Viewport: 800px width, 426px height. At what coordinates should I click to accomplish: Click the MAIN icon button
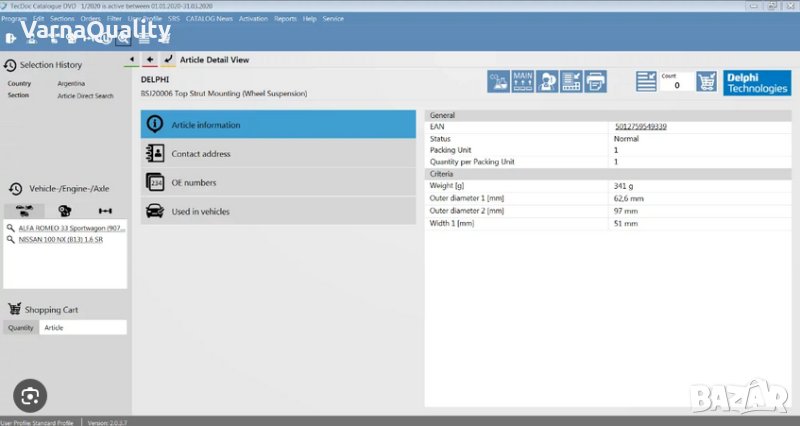[x=523, y=82]
